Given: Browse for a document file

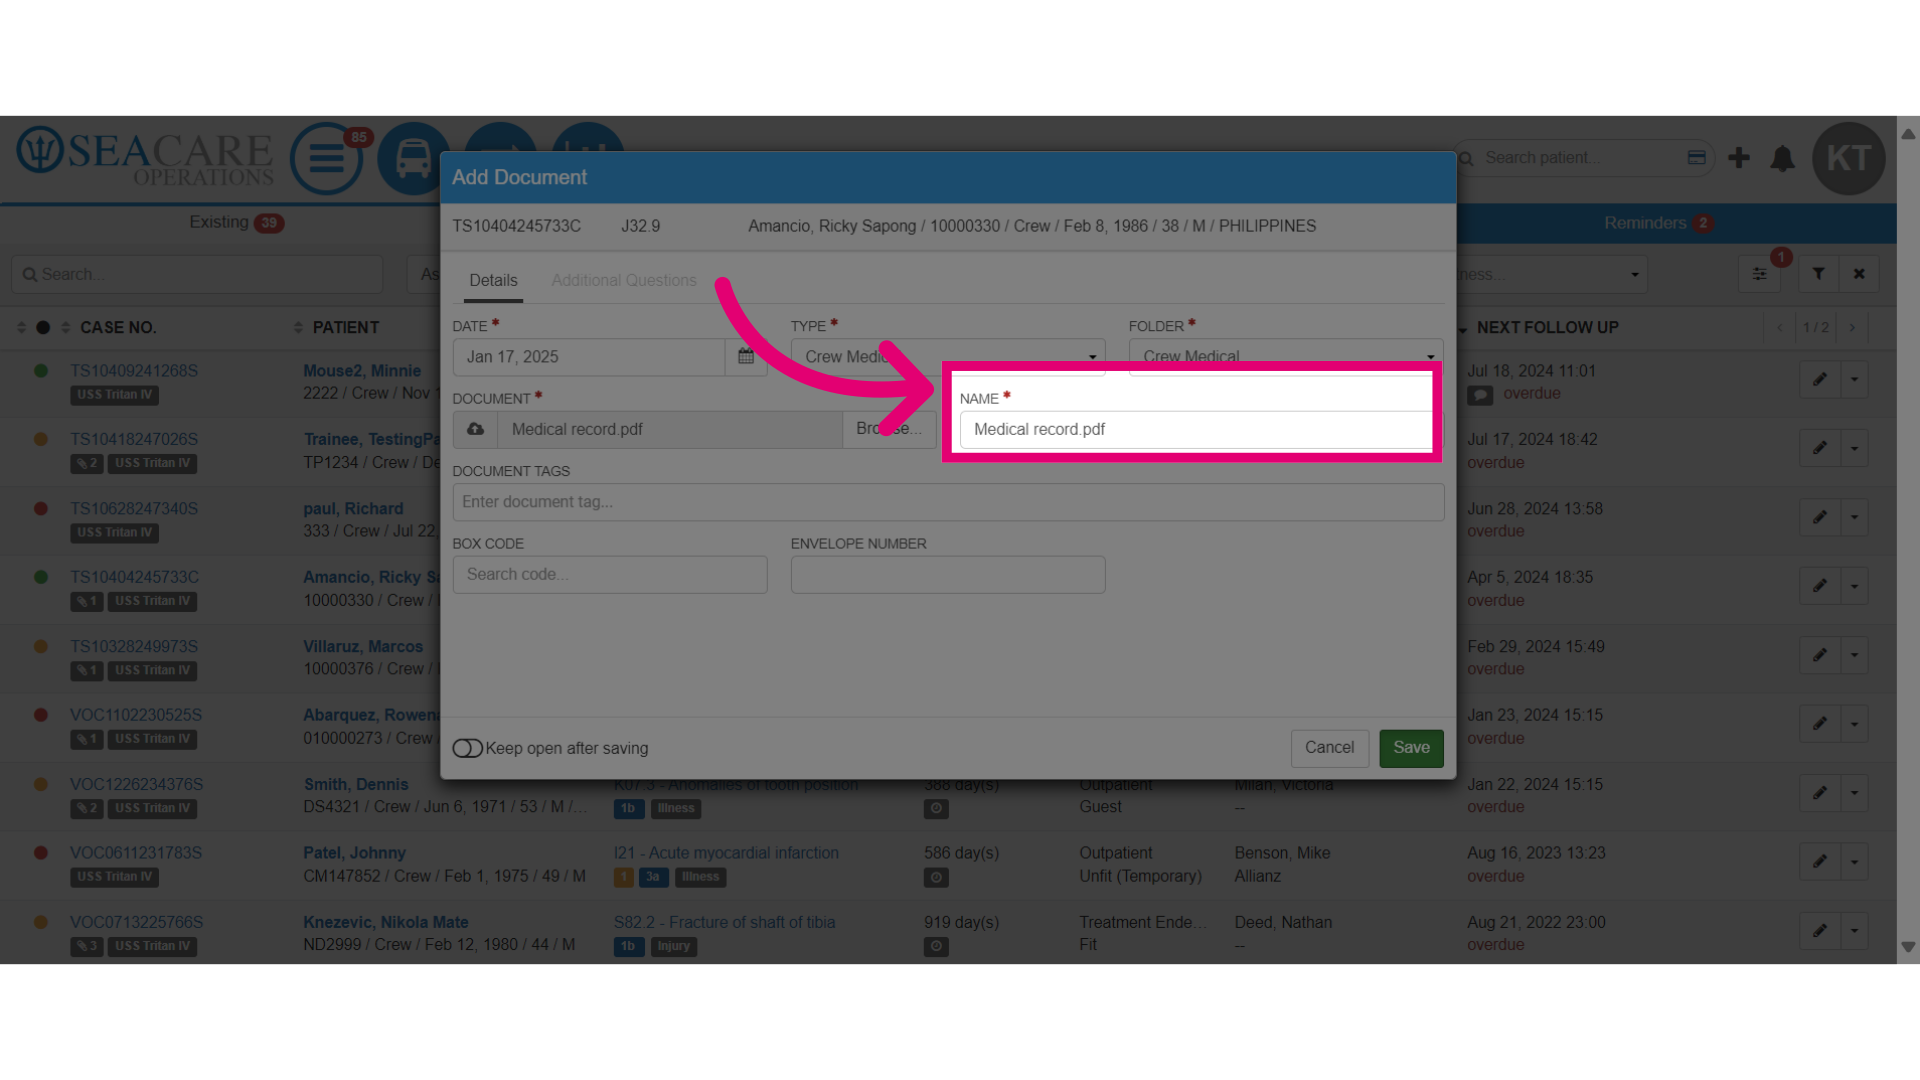Looking at the screenshot, I should 889,429.
